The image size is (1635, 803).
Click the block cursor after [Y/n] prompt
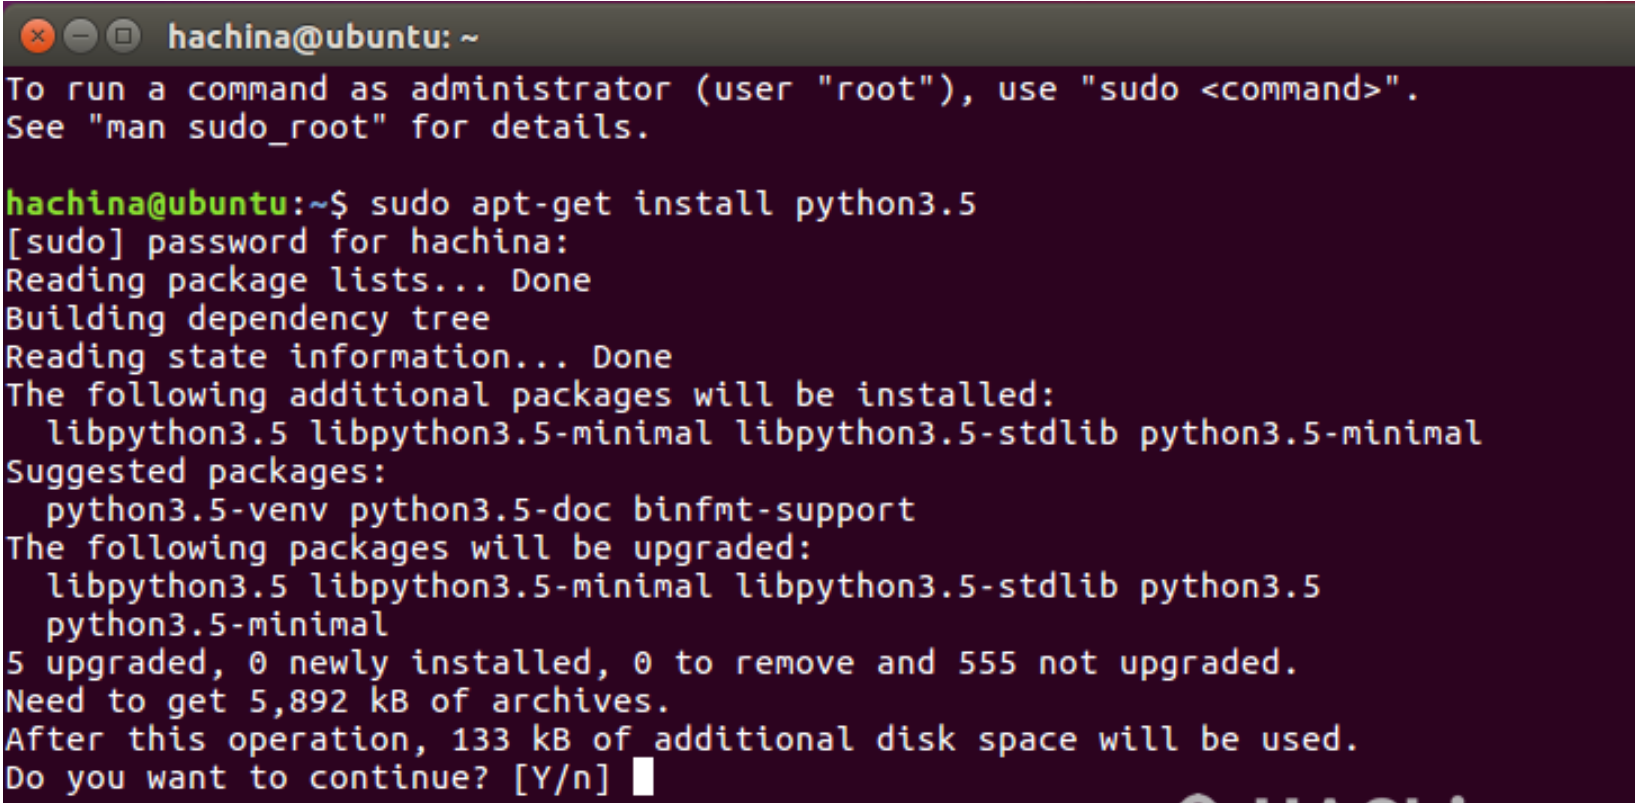643,777
